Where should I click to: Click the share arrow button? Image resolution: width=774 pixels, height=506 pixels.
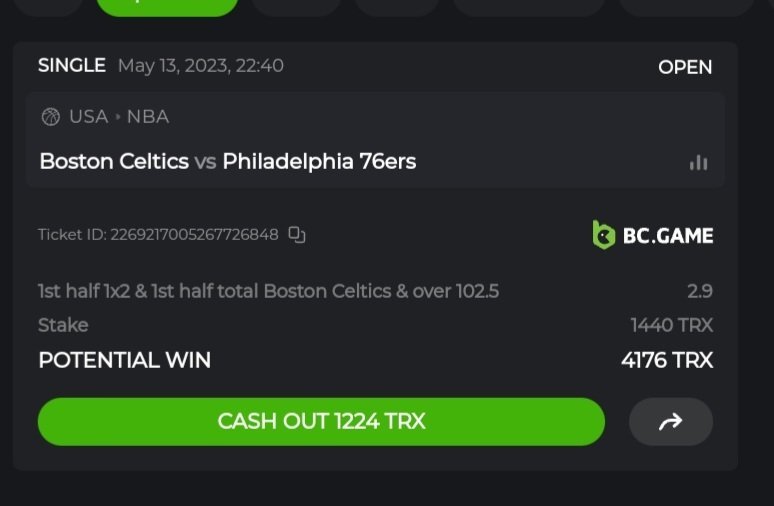click(x=670, y=422)
